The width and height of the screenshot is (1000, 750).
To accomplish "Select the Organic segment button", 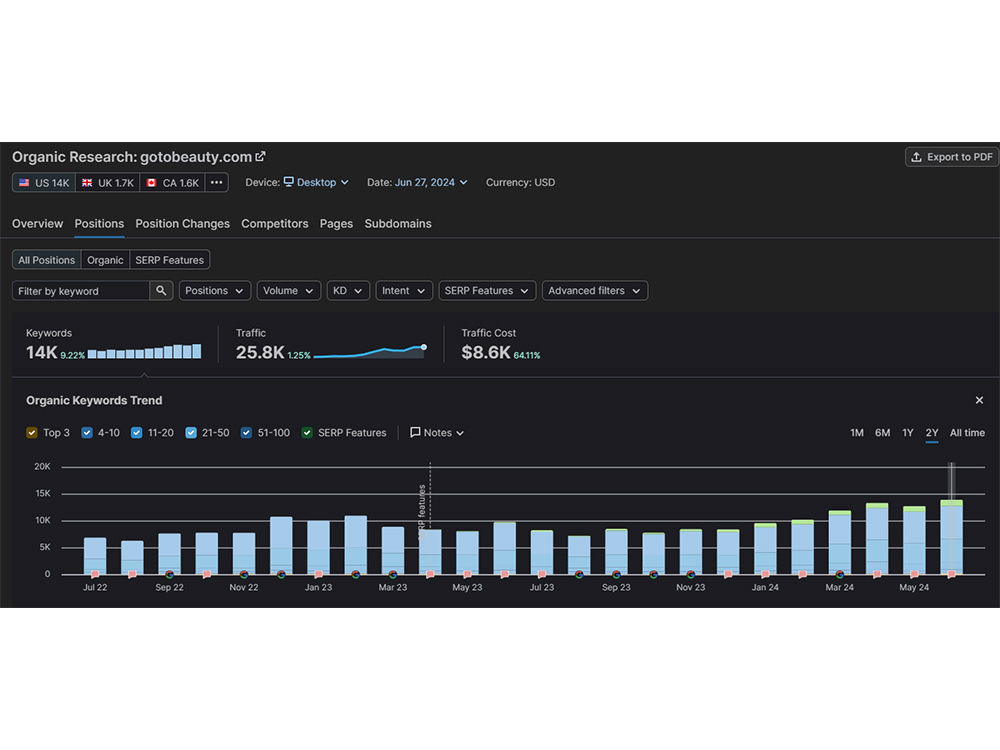I will (105, 260).
